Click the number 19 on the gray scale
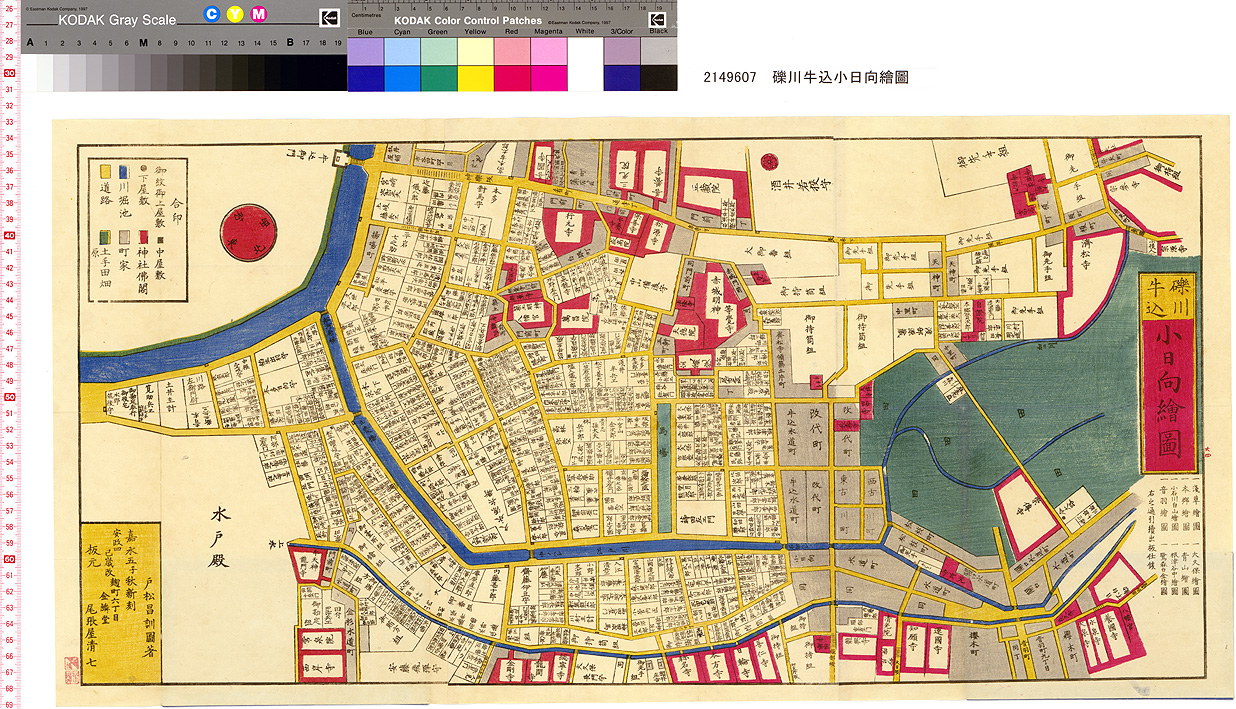The width and height of the screenshot is (1236, 709). point(338,43)
